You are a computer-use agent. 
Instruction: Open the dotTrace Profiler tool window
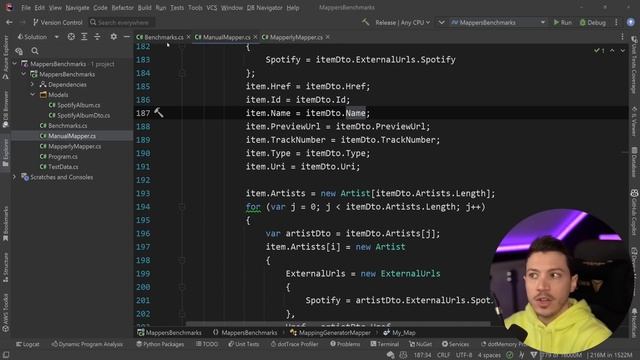296,344
